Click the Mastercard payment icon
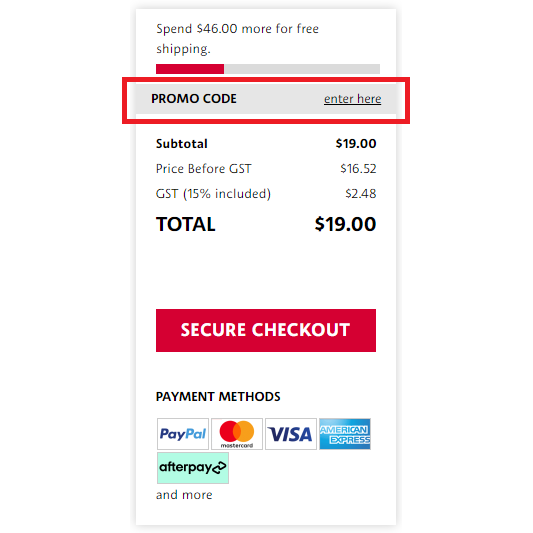533x533 pixels. [237, 434]
